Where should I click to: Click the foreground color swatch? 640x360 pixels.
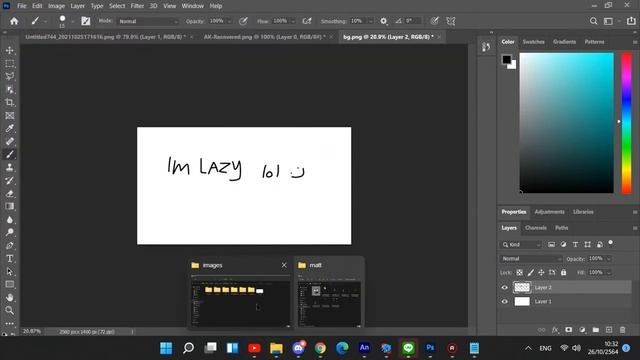[507, 60]
